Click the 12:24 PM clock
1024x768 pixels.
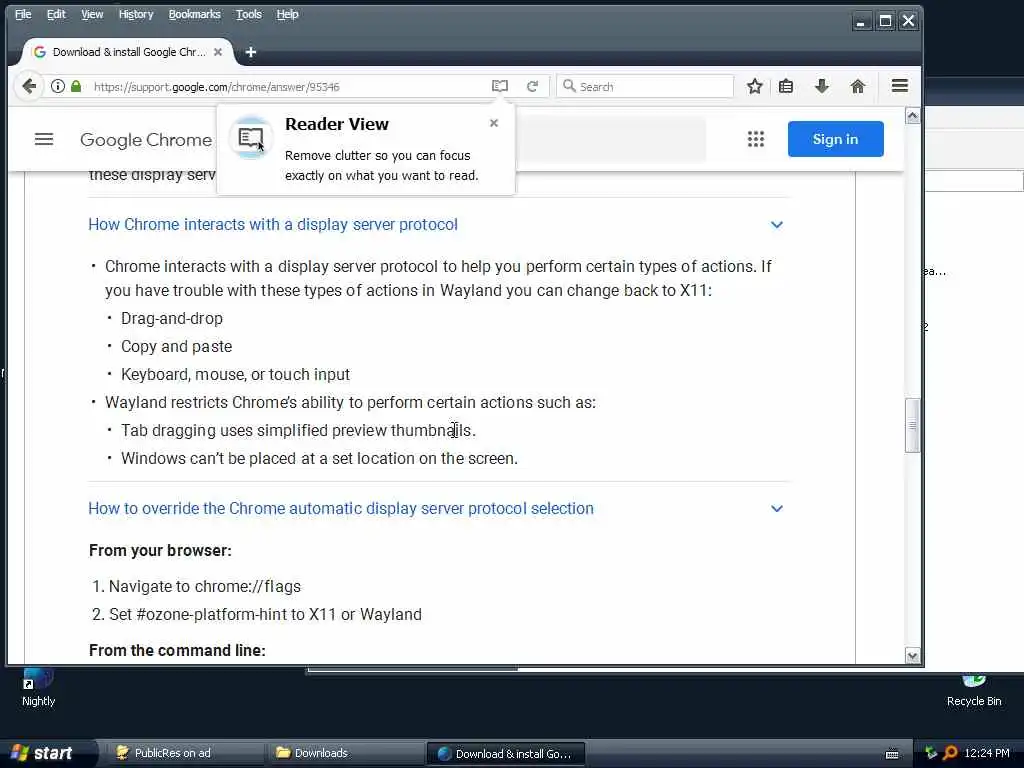pyautogui.click(x=987, y=753)
